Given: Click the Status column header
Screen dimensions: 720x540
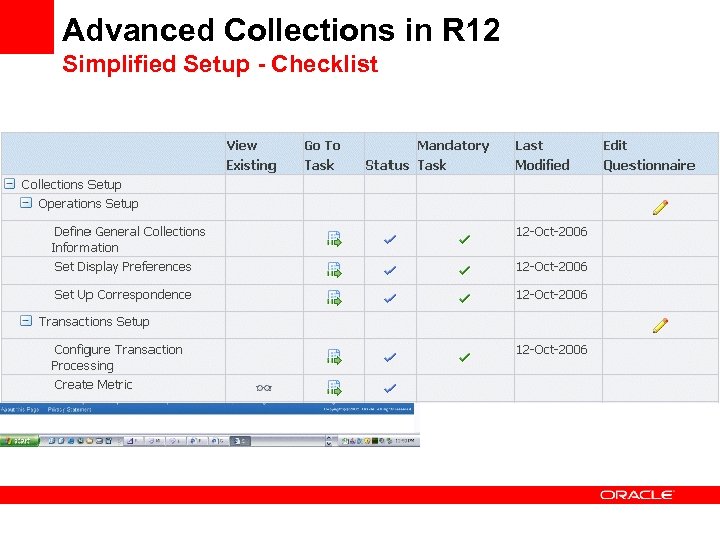Looking at the screenshot, I should (x=387, y=165).
